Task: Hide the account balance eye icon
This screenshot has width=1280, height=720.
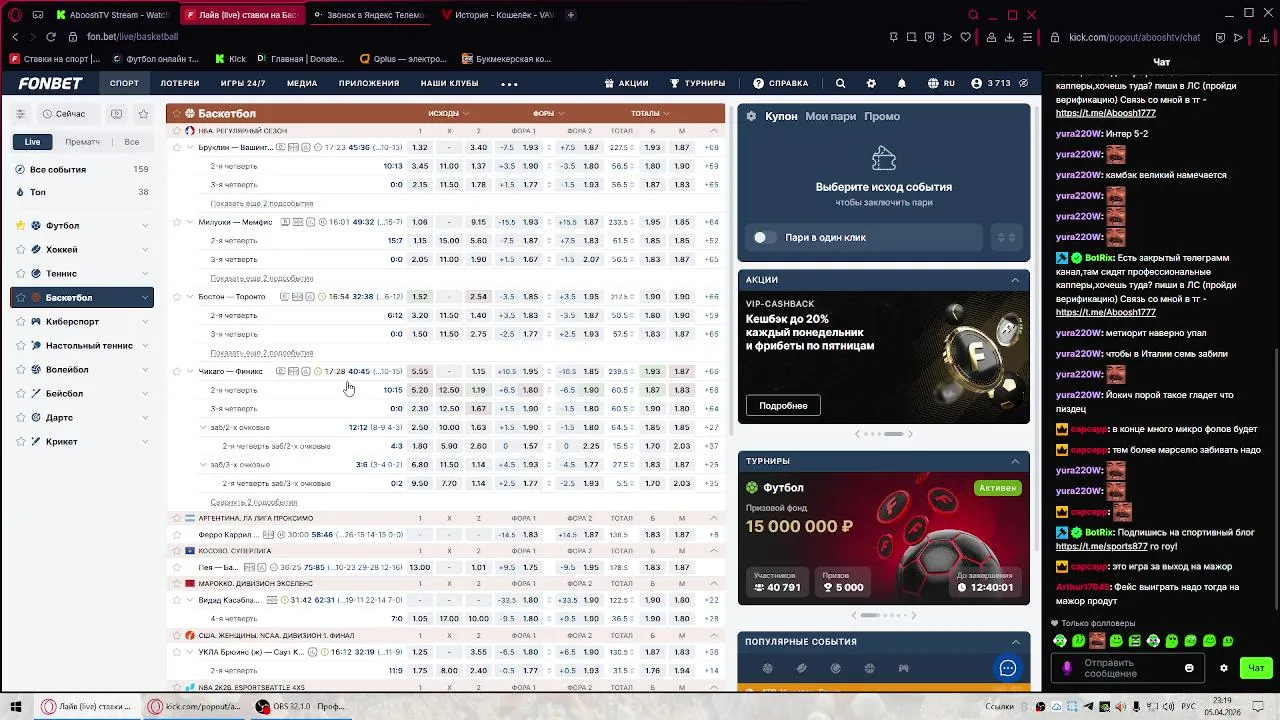Action: (x=1024, y=84)
